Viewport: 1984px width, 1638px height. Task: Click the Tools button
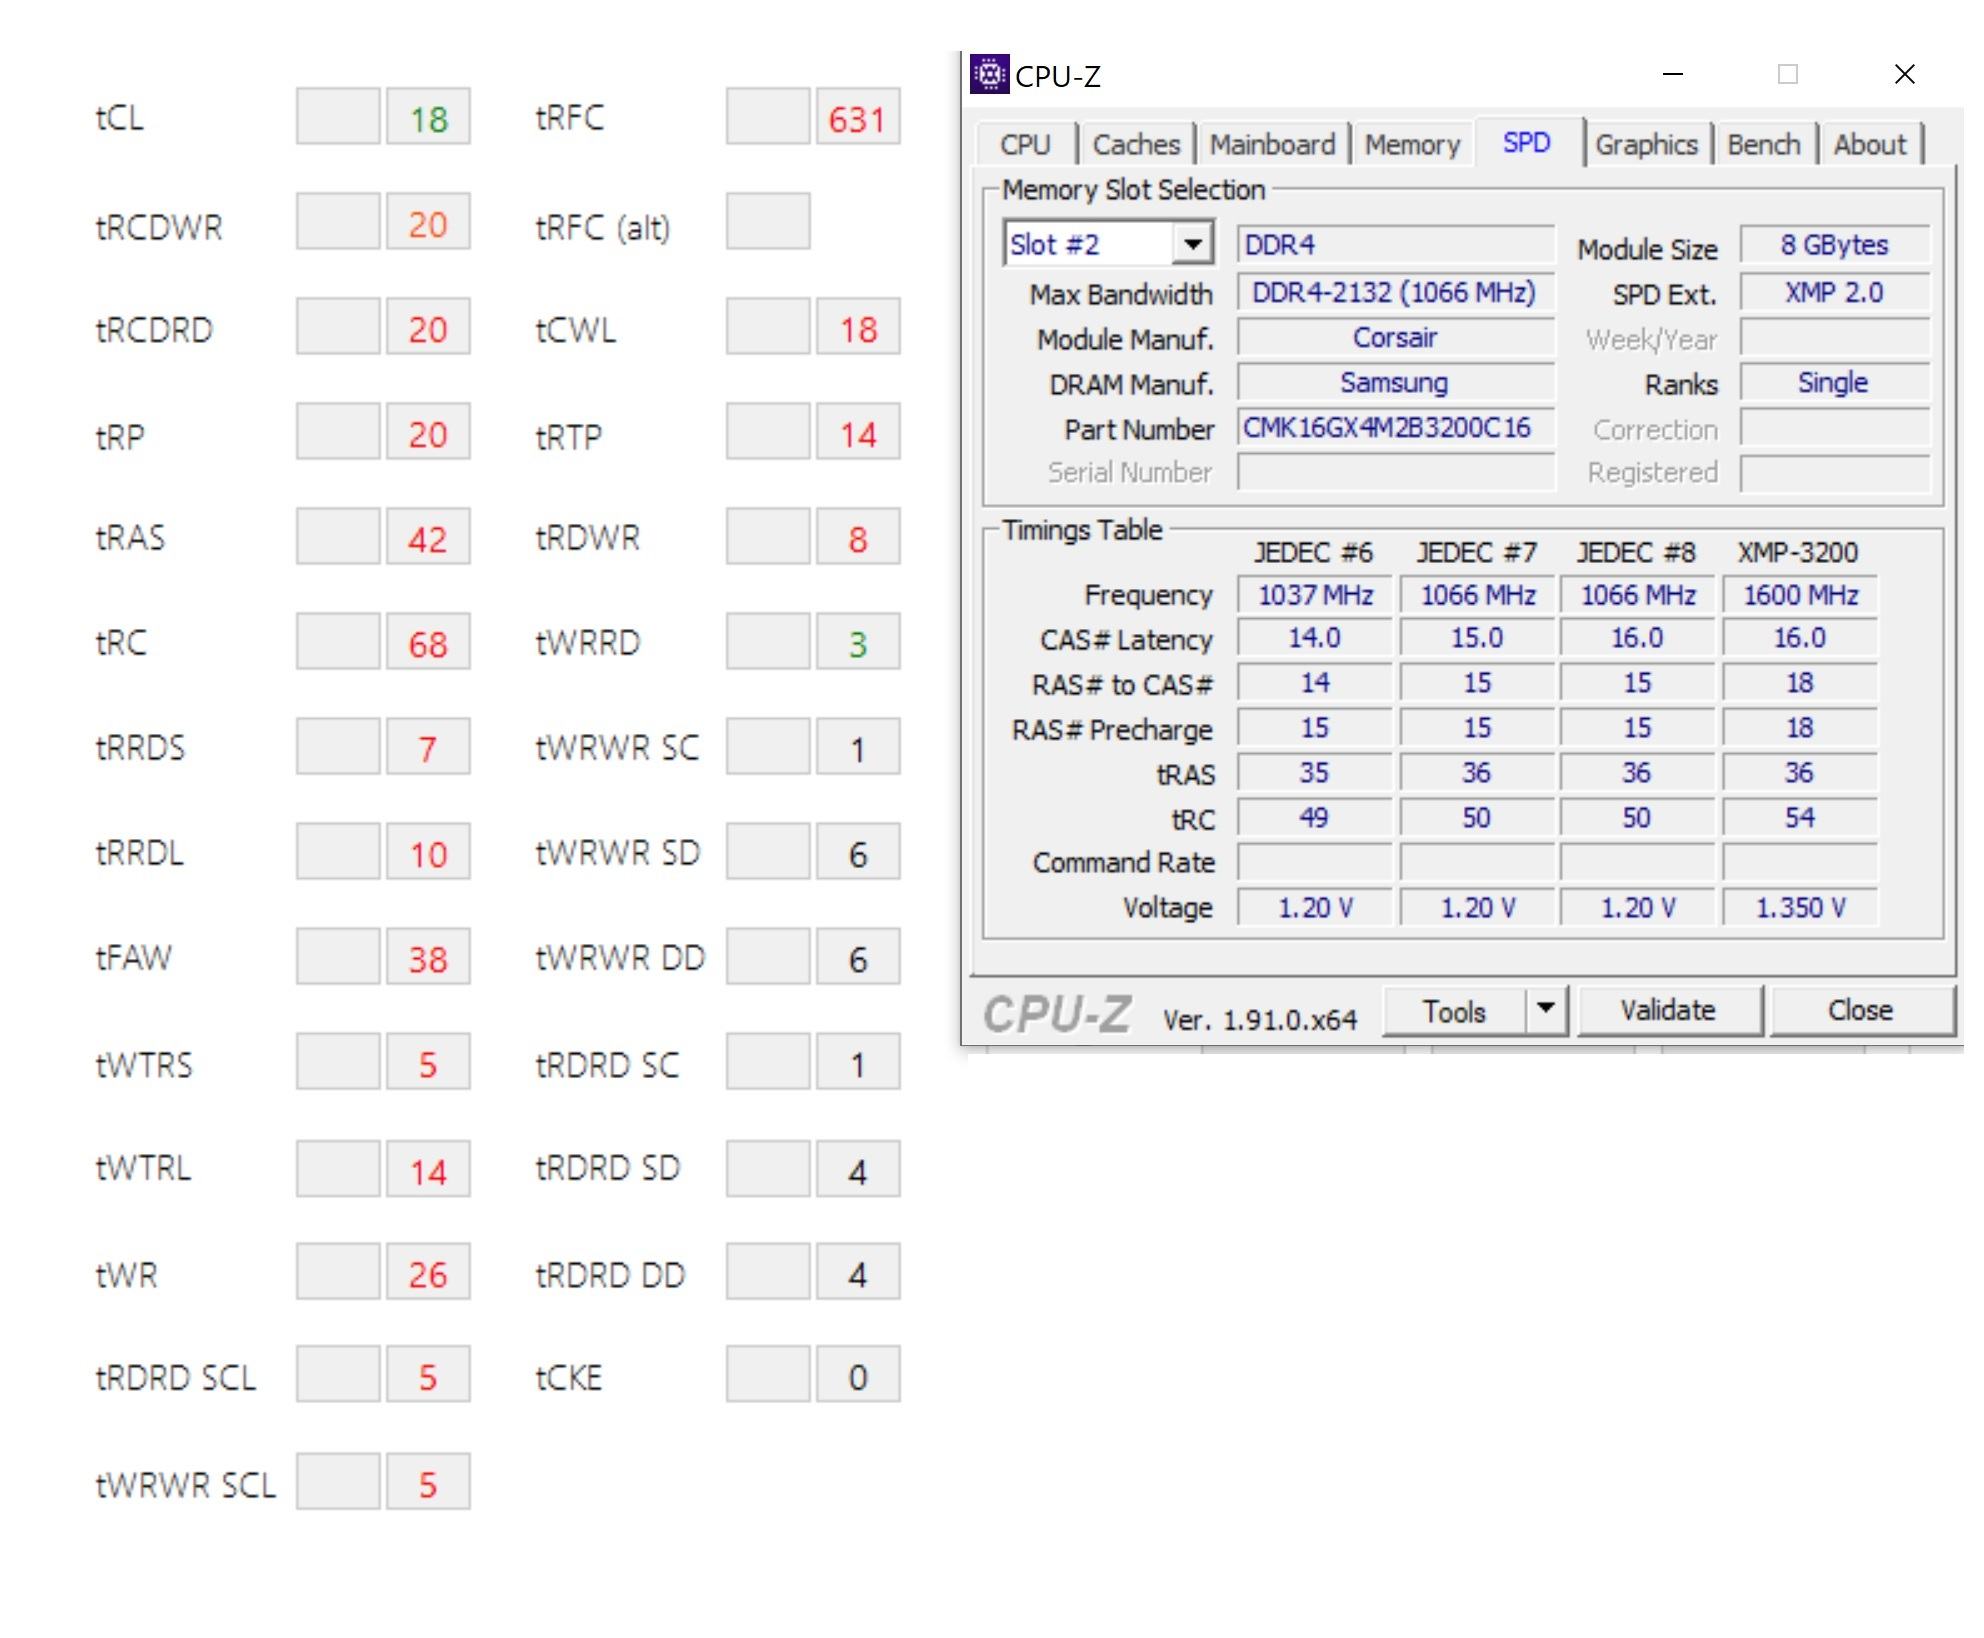tap(1455, 1011)
